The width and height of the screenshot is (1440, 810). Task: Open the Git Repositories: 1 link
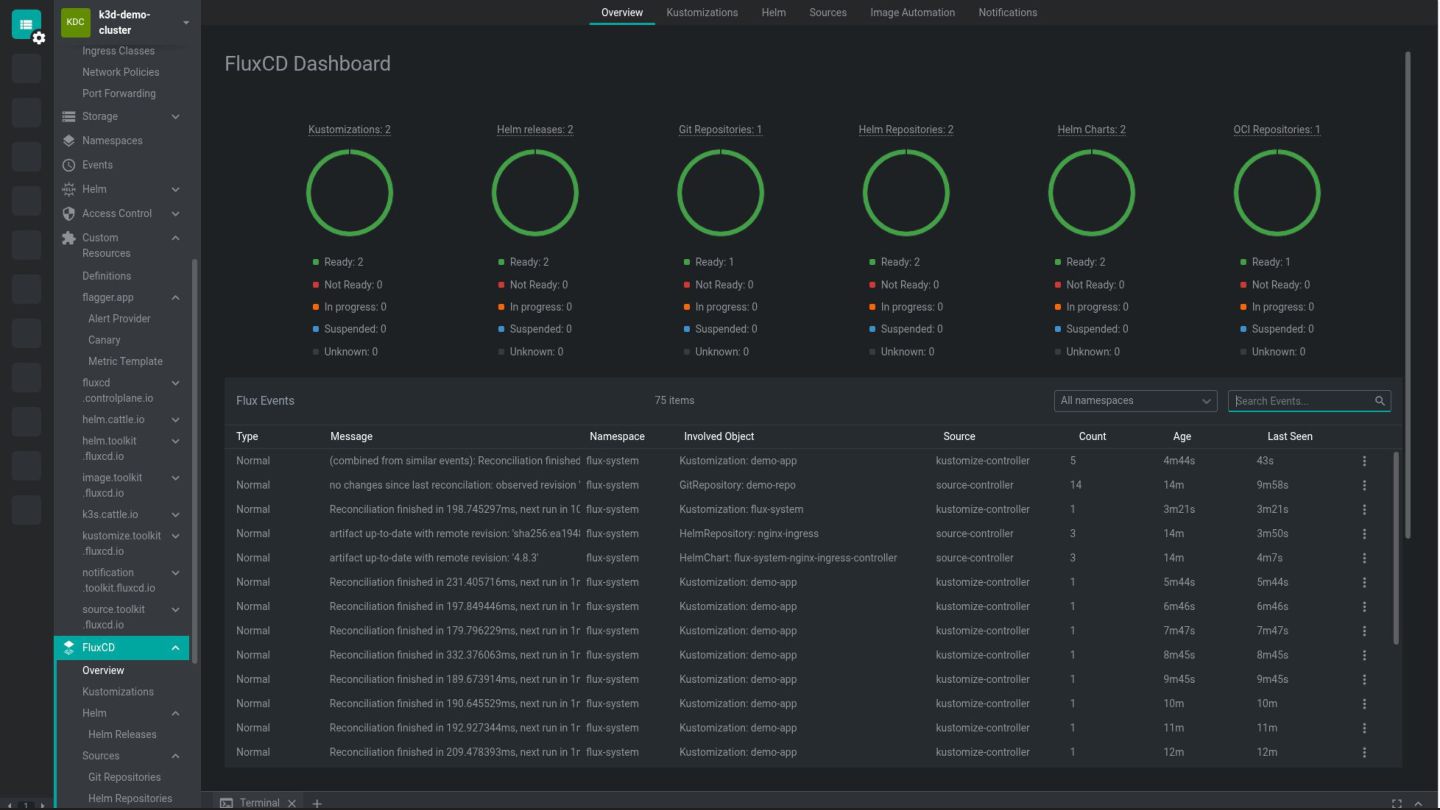[720, 130]
